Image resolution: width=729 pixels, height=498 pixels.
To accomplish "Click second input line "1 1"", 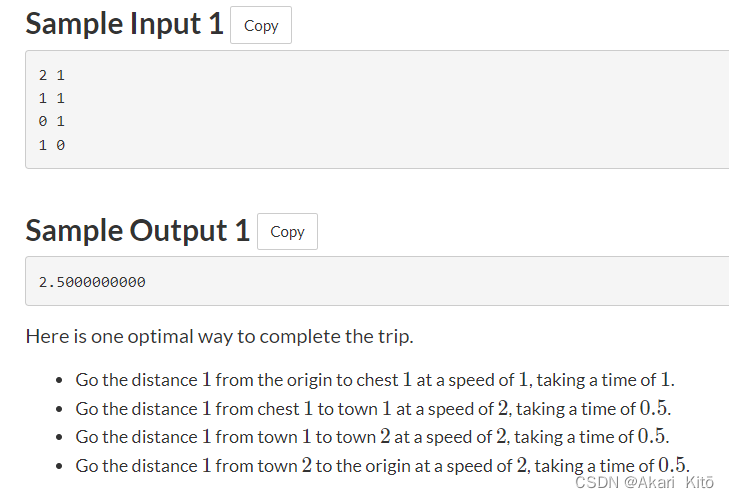I will (52, 98).
